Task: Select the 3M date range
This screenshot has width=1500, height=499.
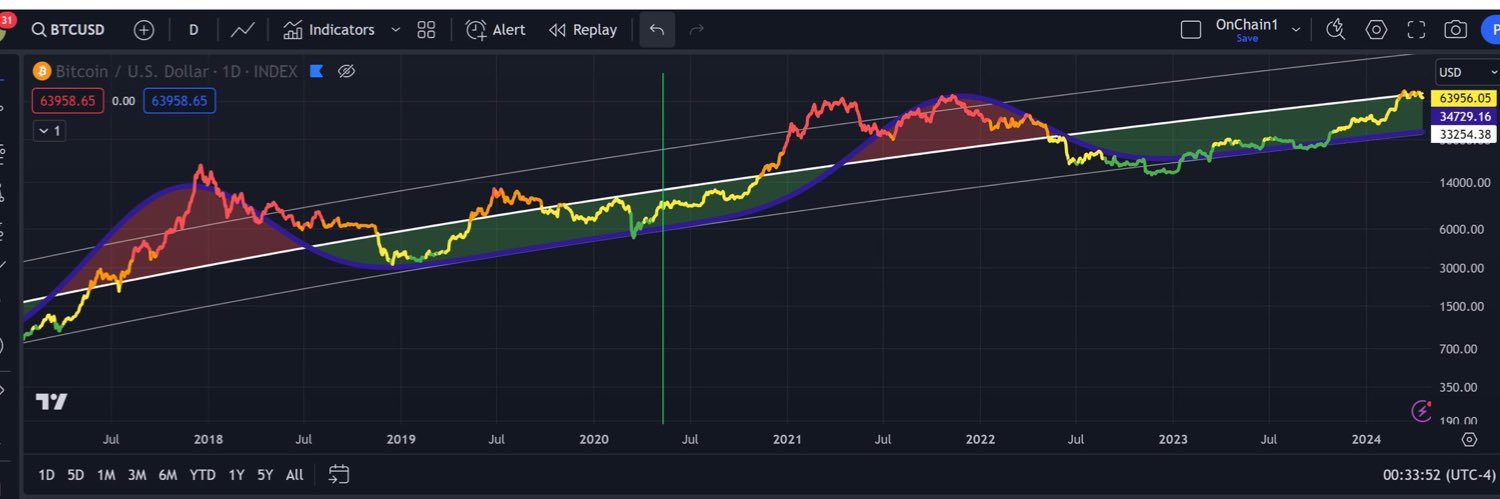Action: (137, 475)
